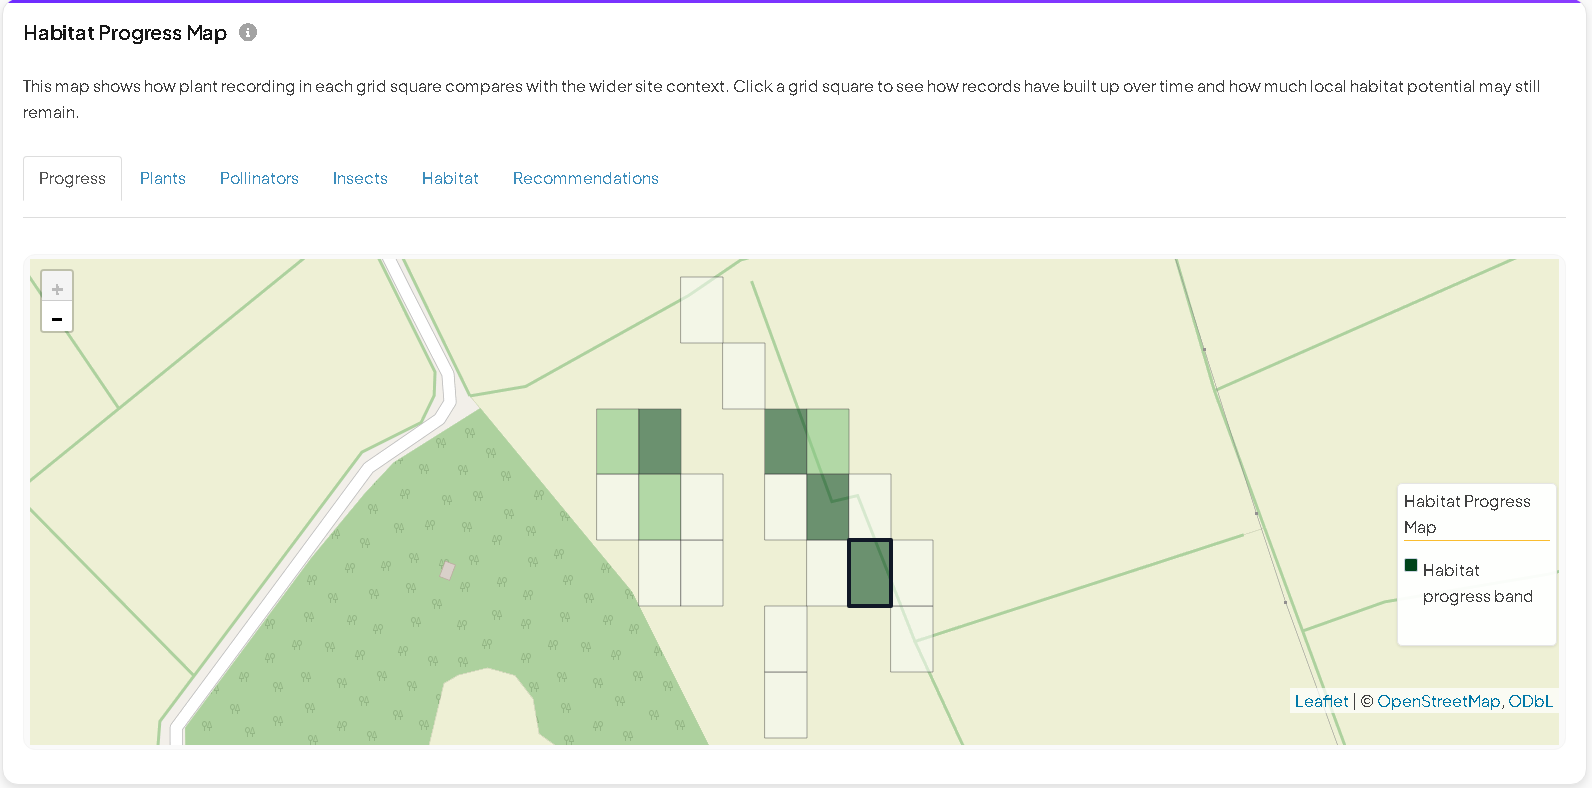
Task: Switch to the Plants tab
Action: click(163, 178)
